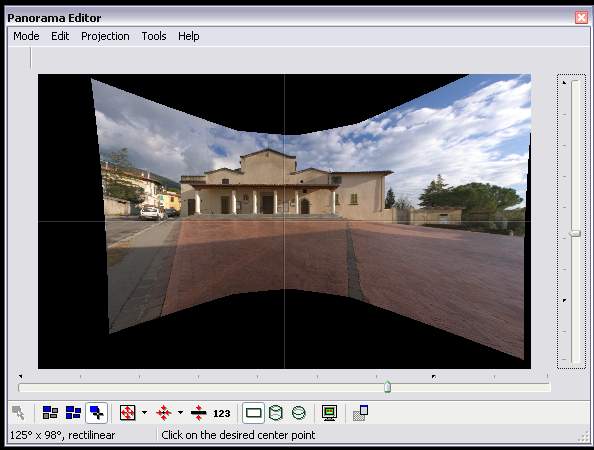
Task: Click the rightmost toolbar image overlay icon
Action: (360, 412)
